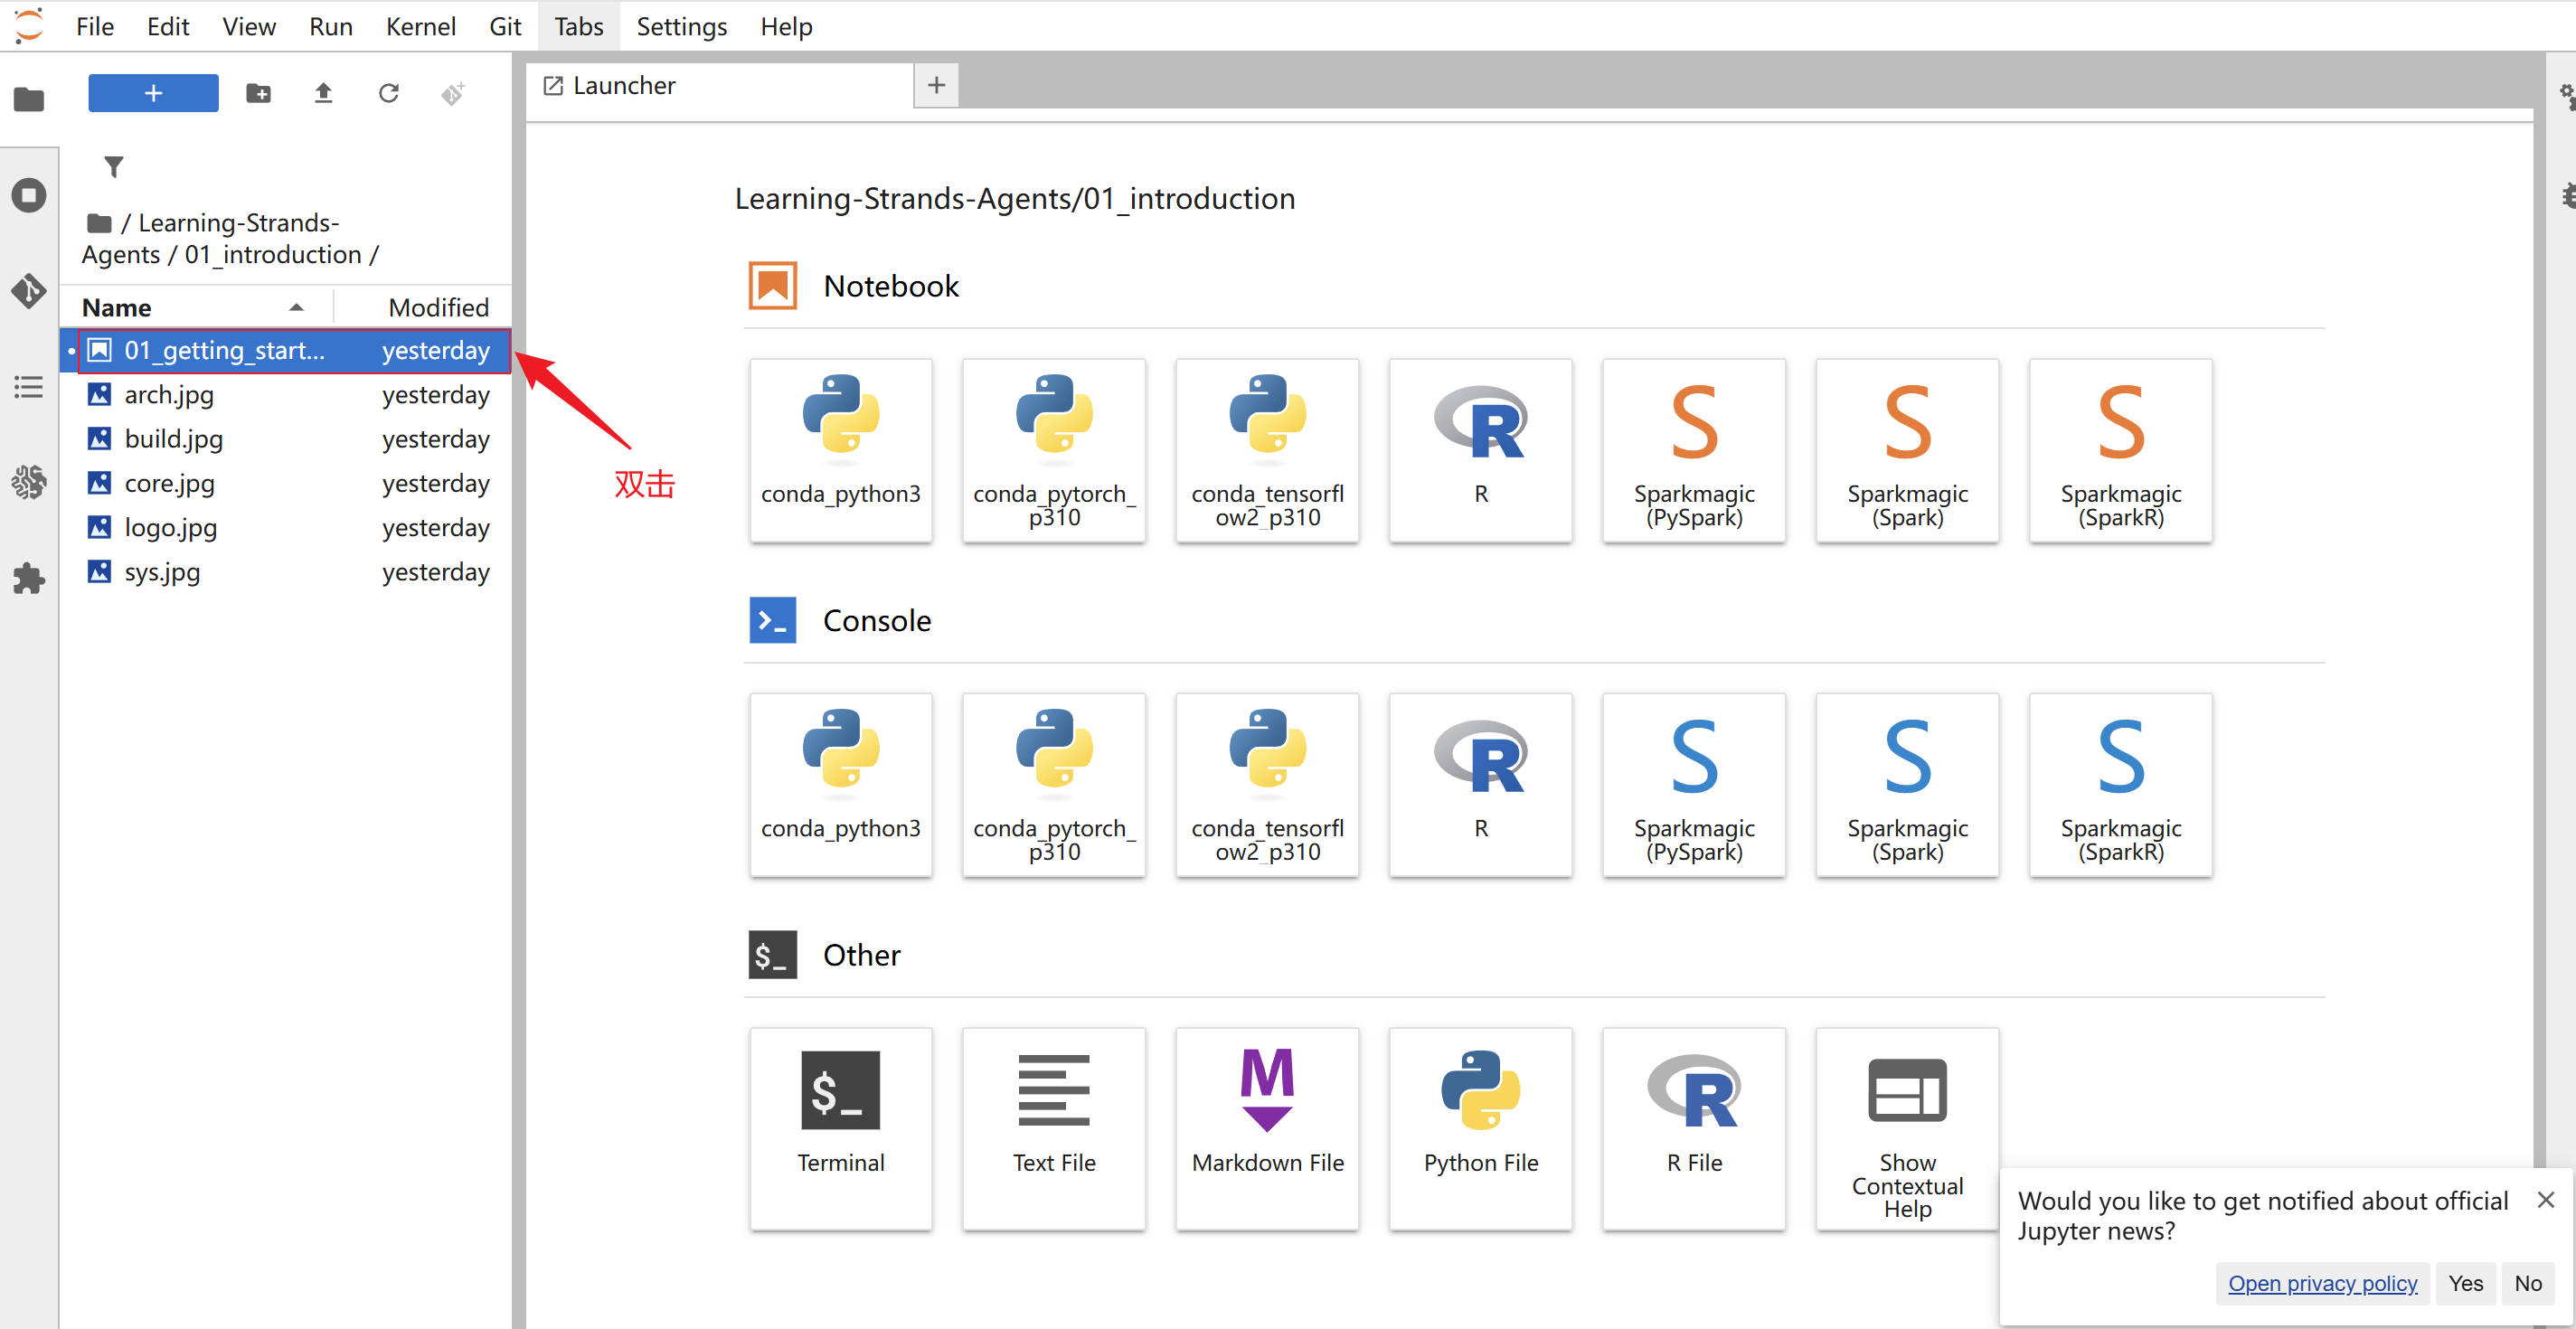
Task: Toggle the file filter funnel icon
Action: (114, 166)
